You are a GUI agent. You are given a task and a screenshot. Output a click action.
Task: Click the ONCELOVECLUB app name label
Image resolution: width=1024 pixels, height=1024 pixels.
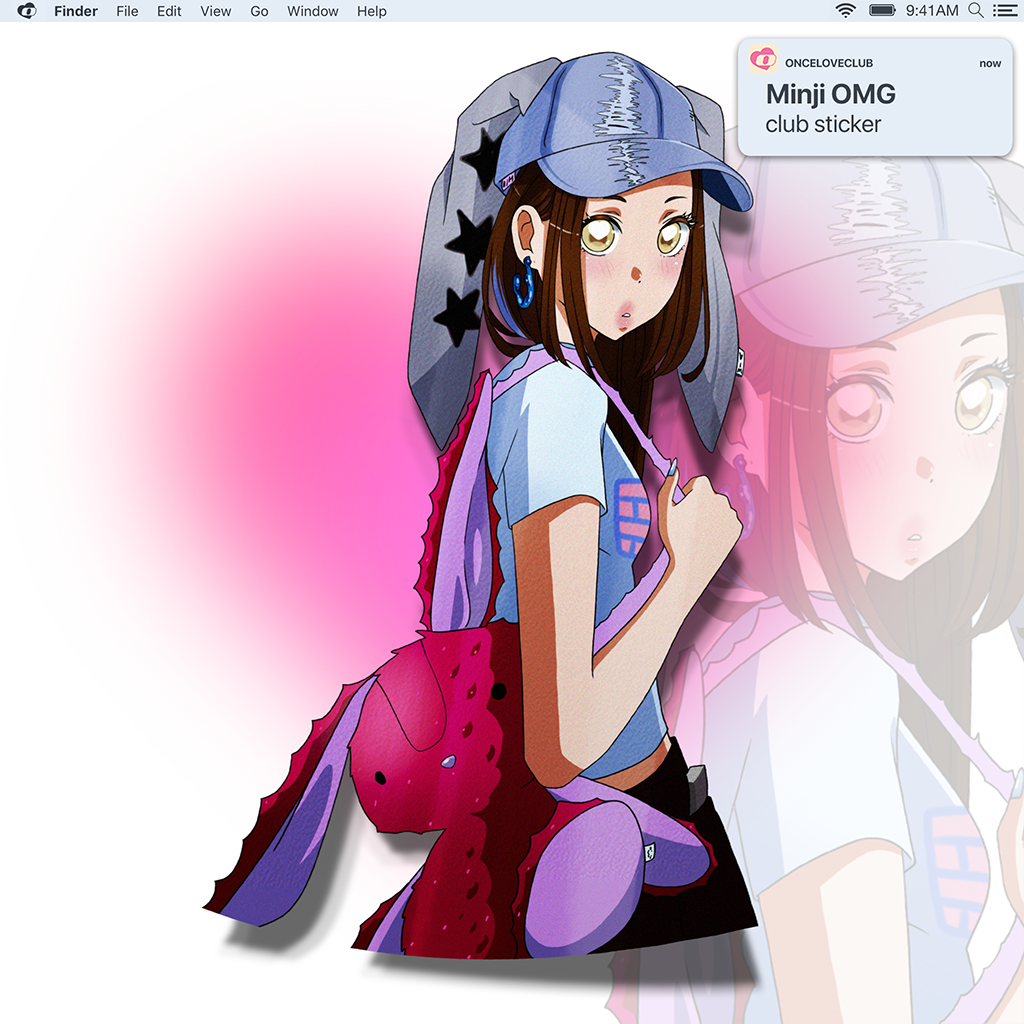[x=828, y=63]
